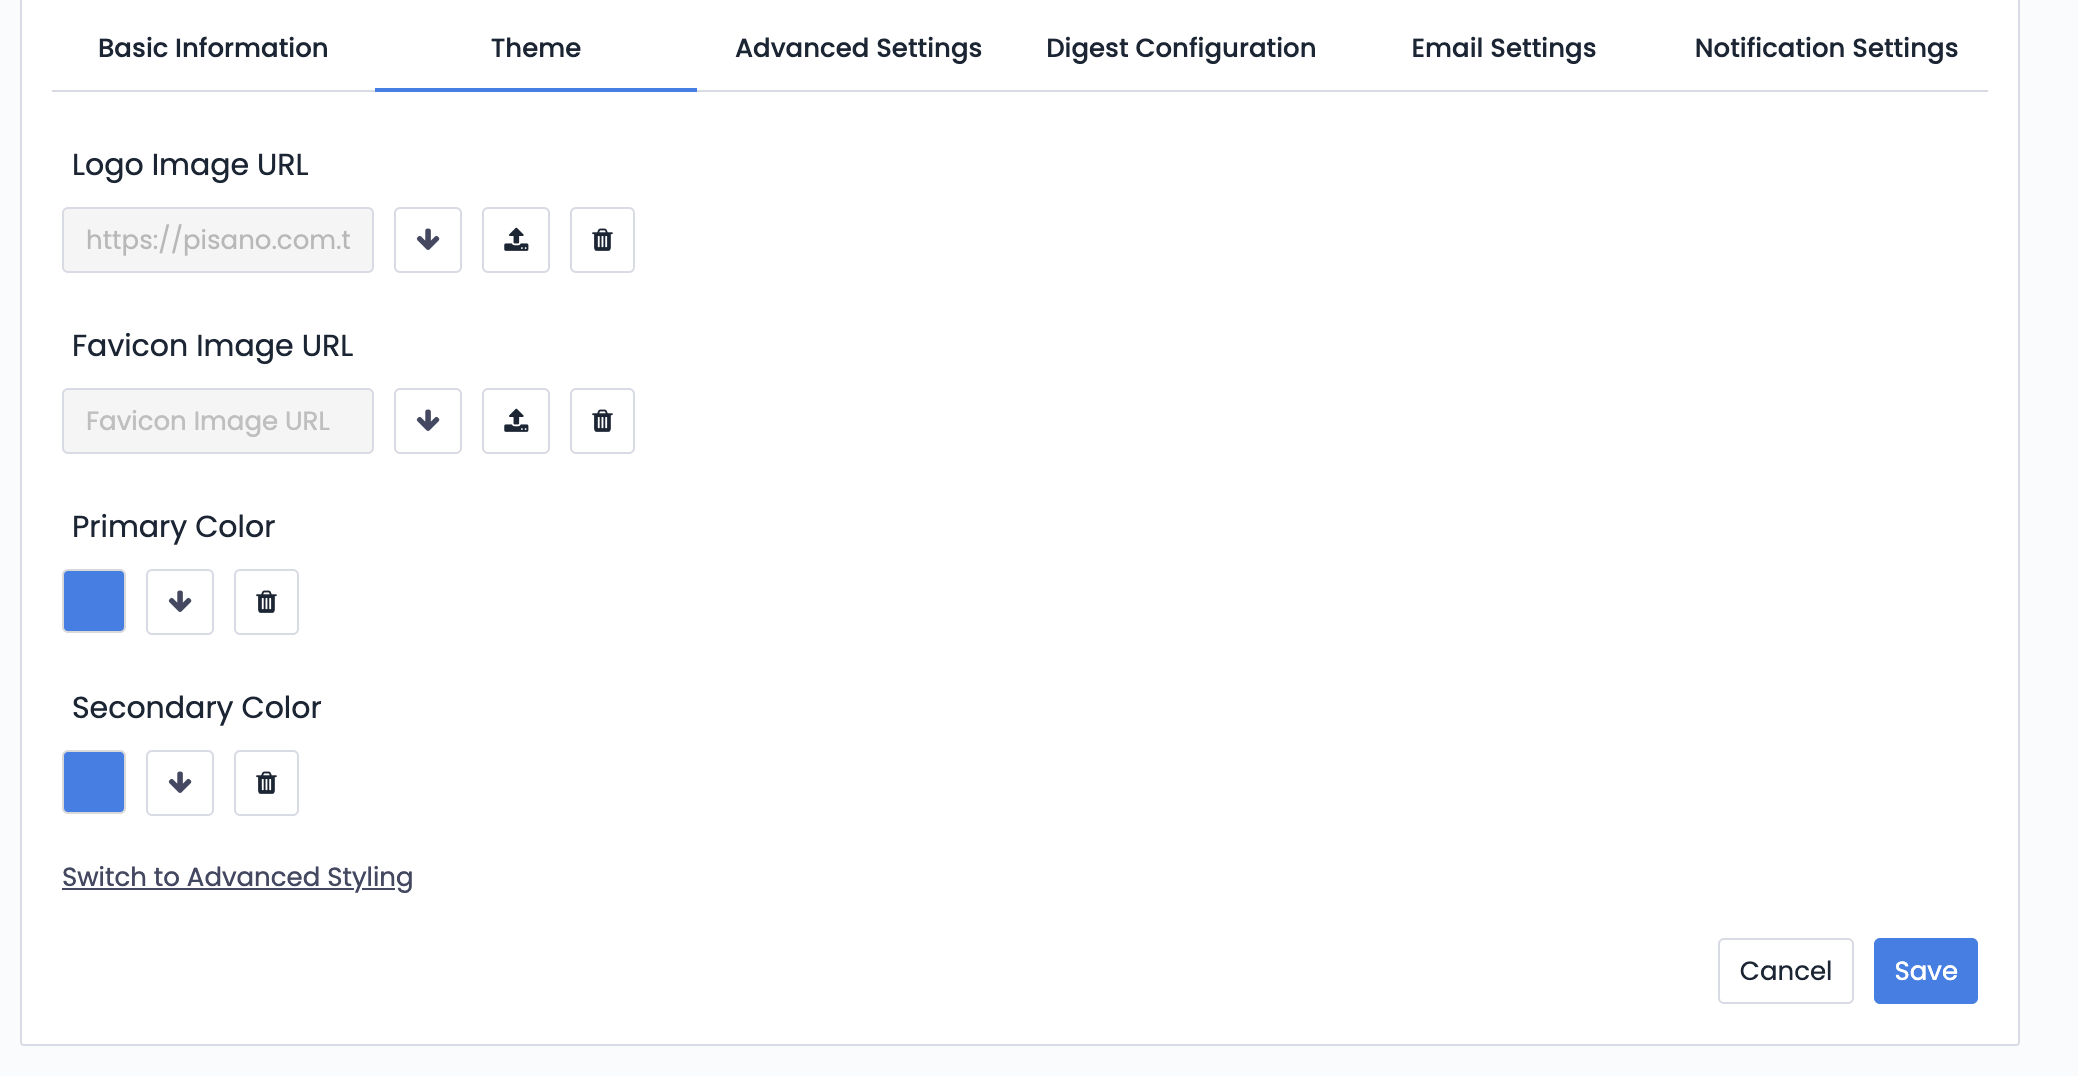
Task: Delete the Logo Image URL value
Action: pyautogui.click(x=602, y=240)
